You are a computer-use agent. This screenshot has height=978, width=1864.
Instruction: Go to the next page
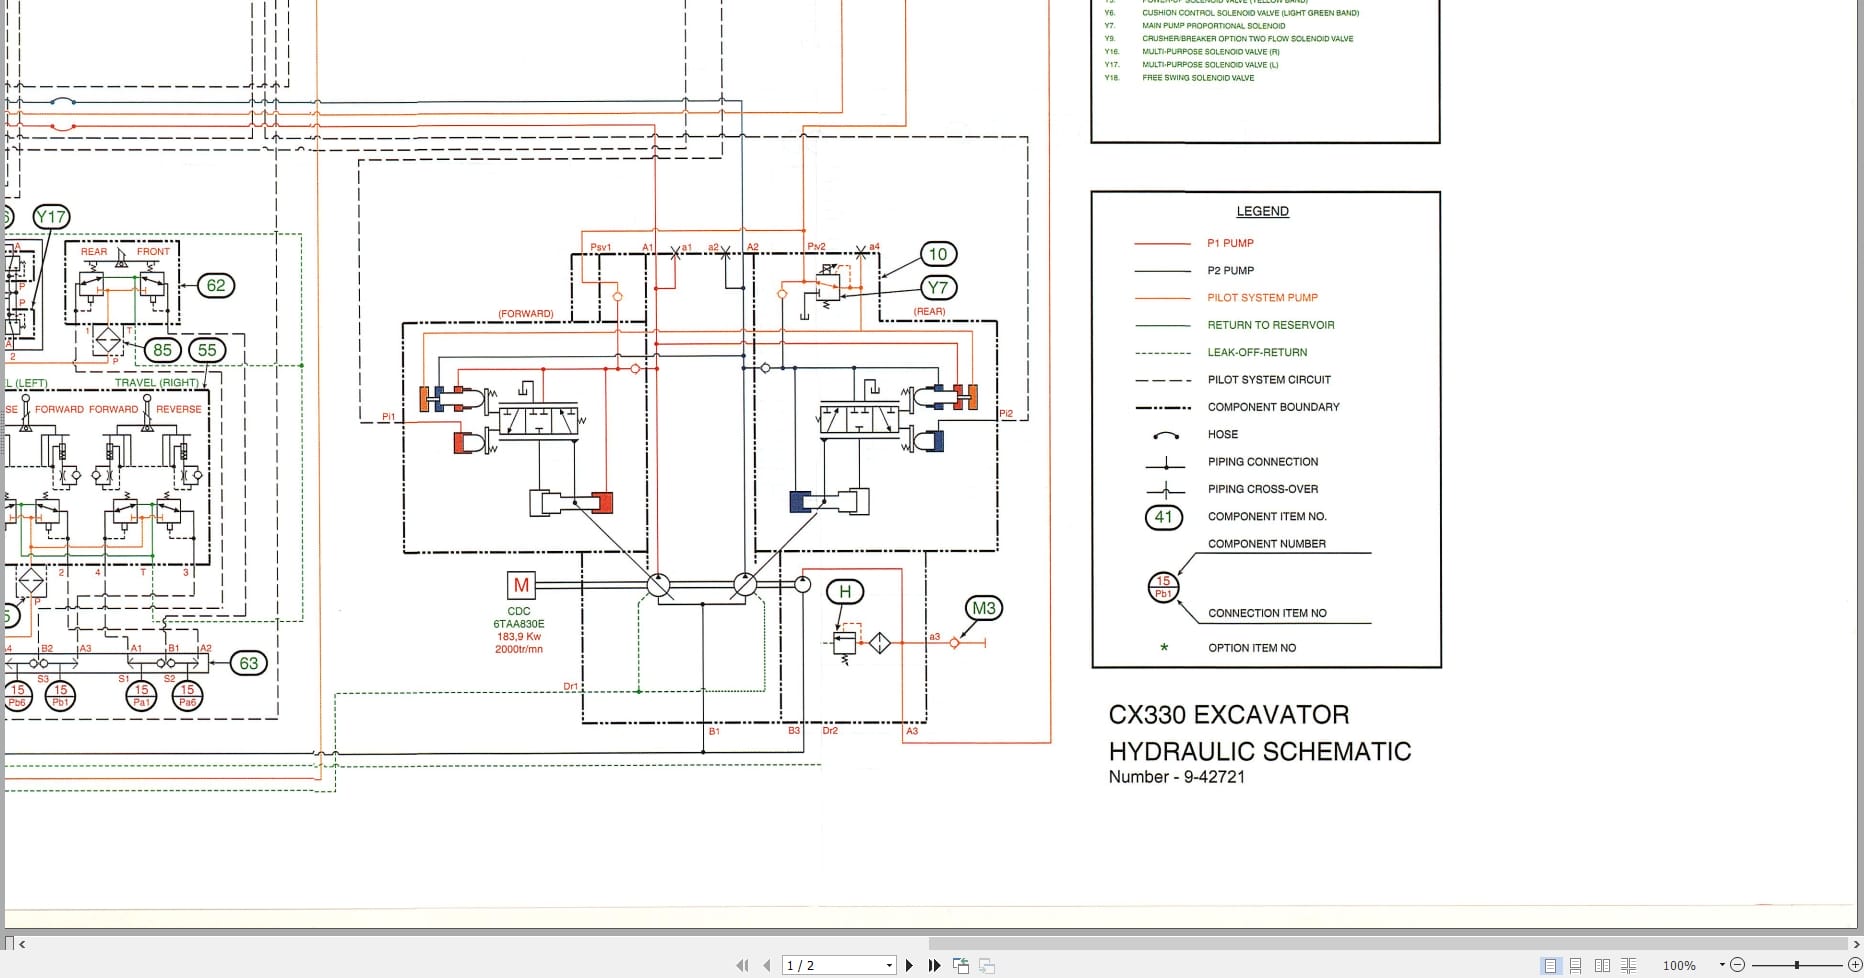pos(910,965)
